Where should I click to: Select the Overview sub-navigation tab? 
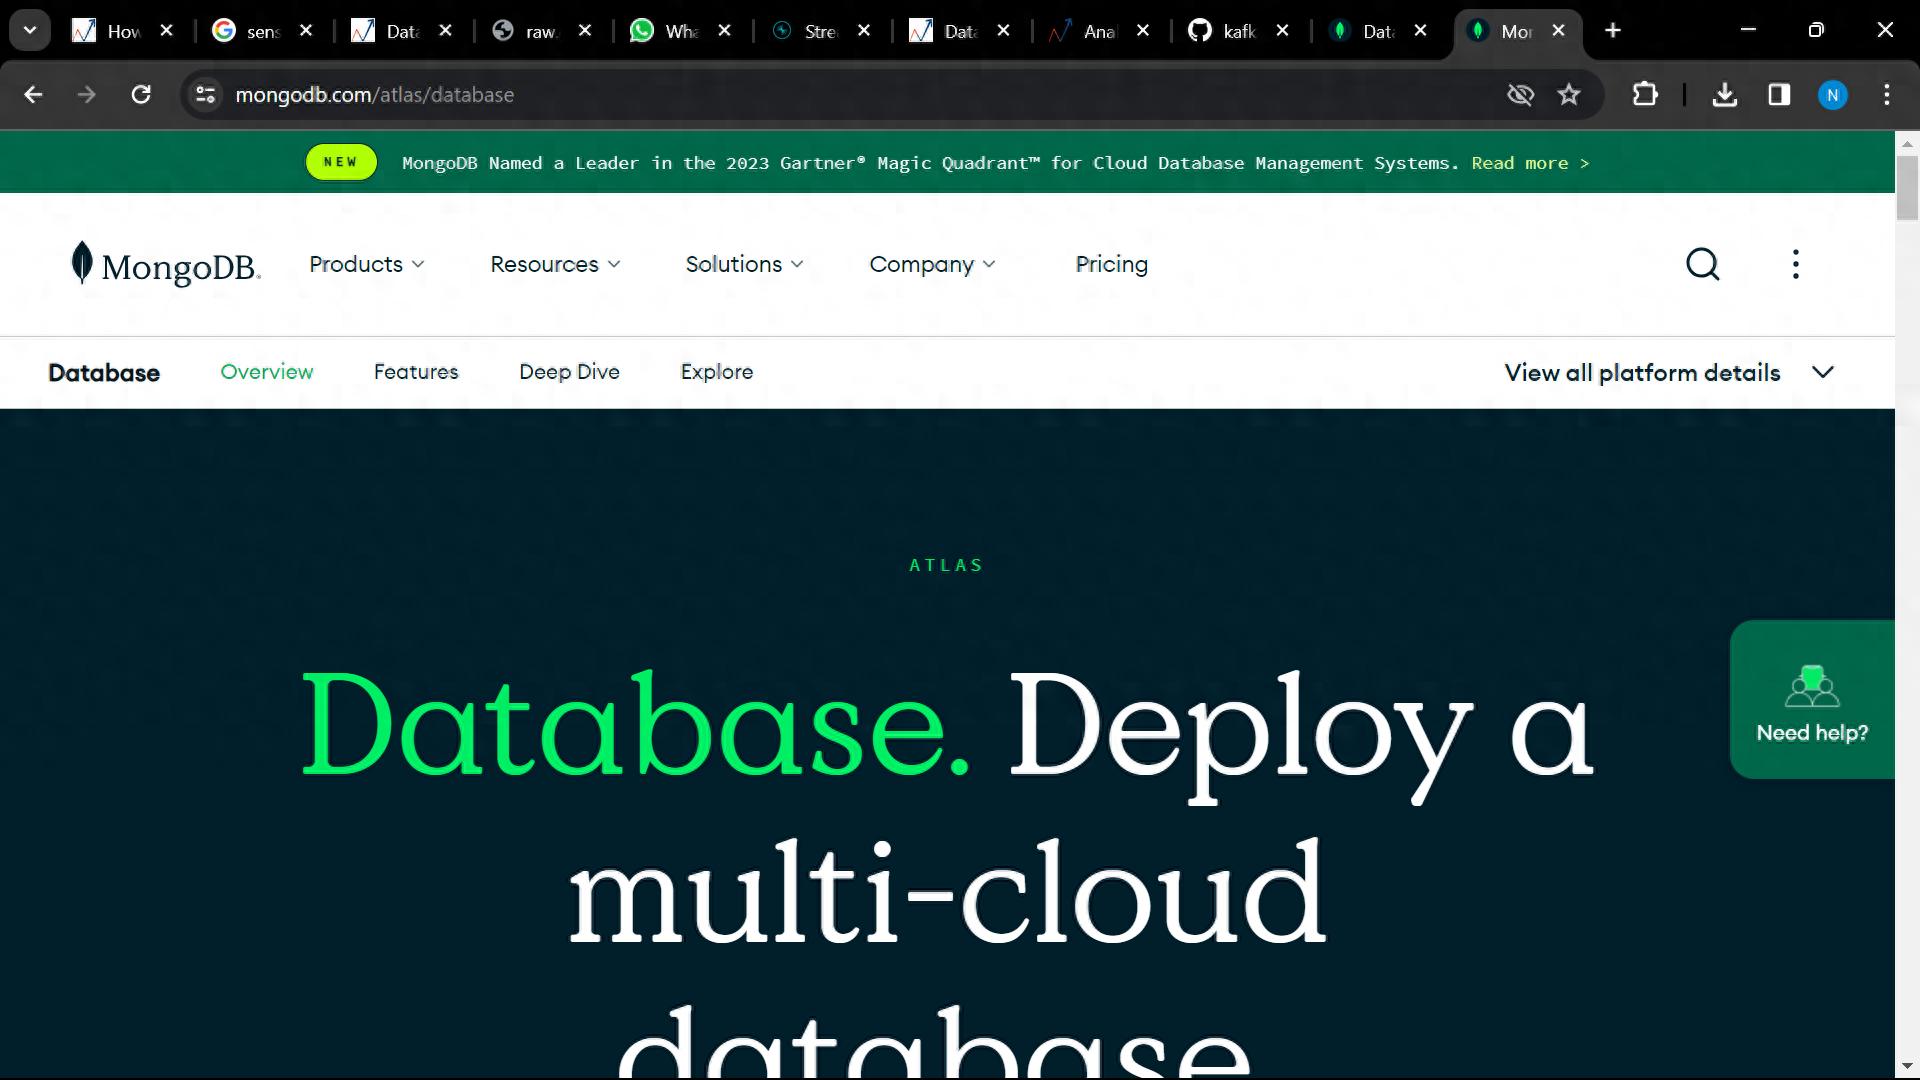click(267, 372)
